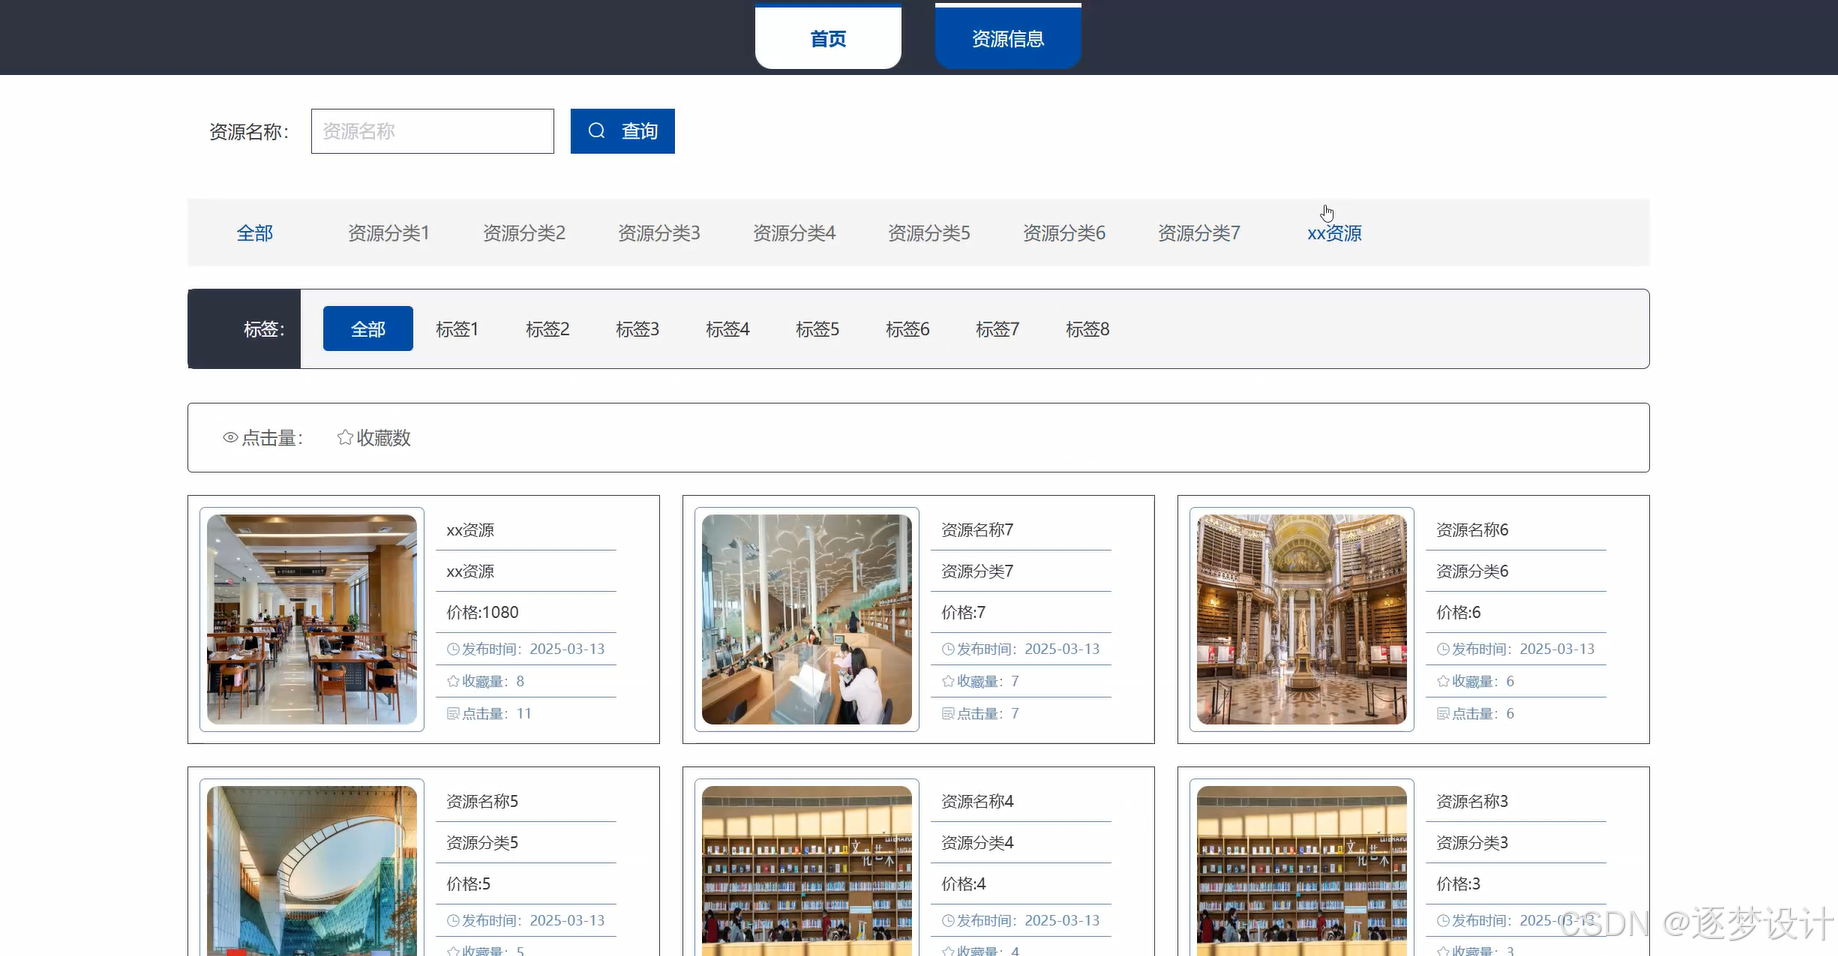Filter by 资源分类5

tap(929, 233)
